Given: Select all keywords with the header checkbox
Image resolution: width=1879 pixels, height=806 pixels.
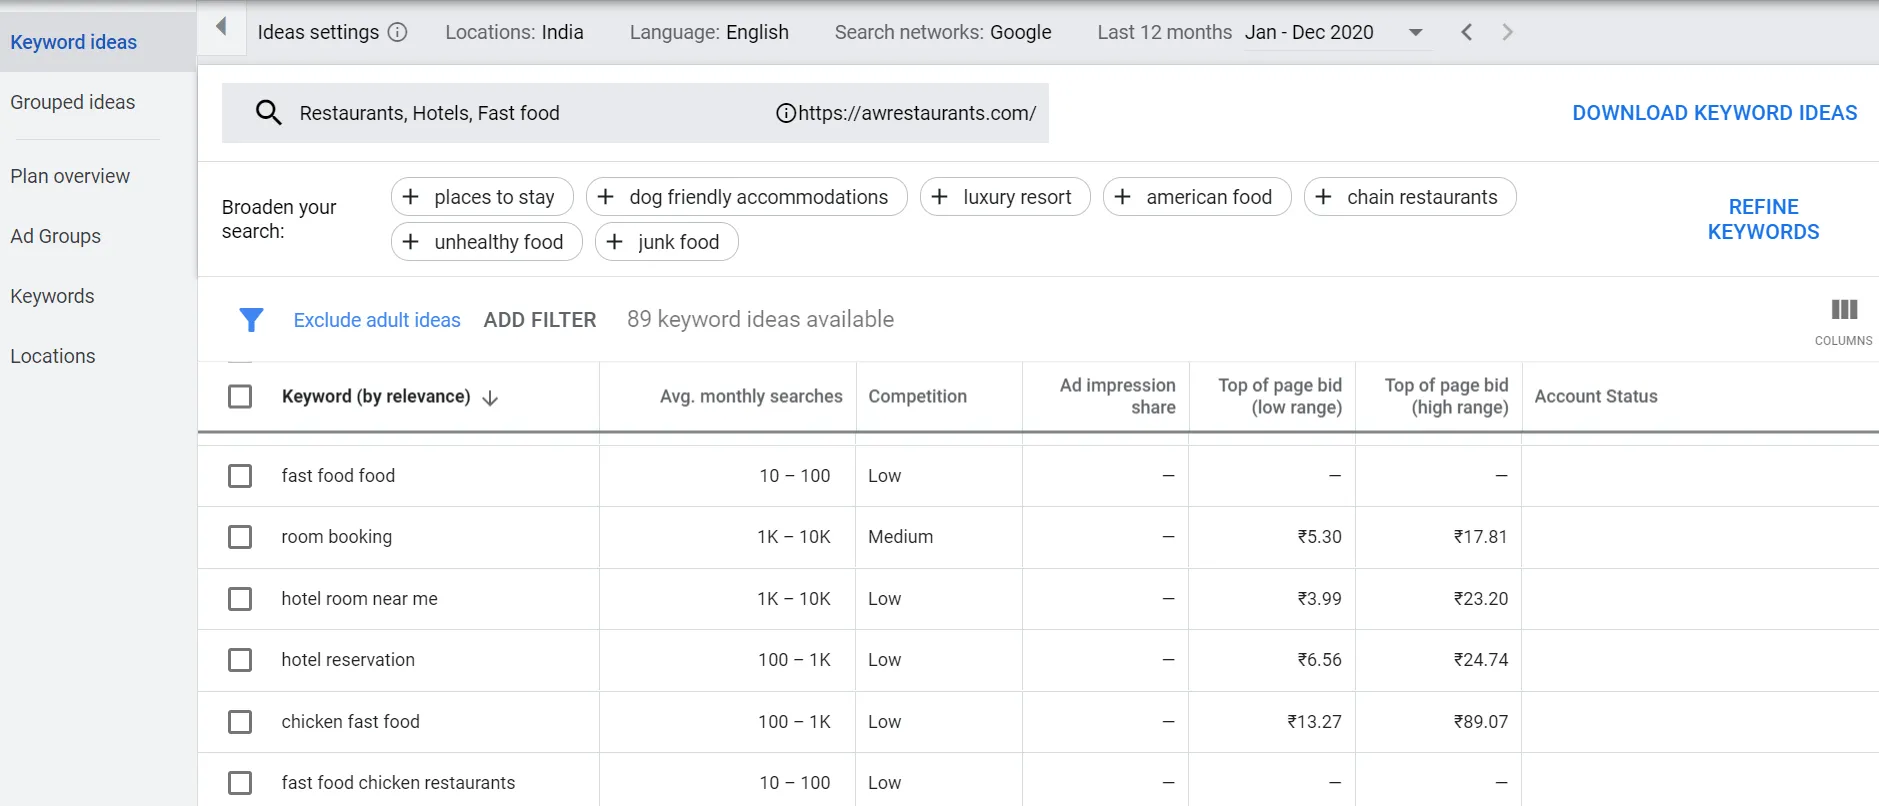Looking at the screenshot, I should 240,397.
